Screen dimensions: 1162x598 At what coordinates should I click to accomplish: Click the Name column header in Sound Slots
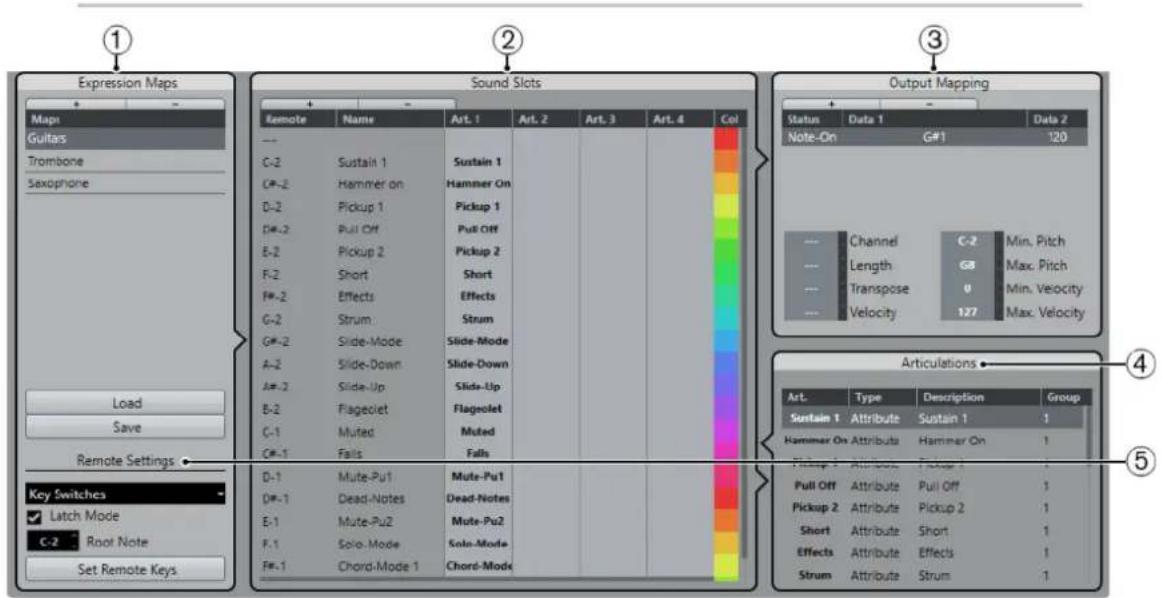(x=390, y=119)
